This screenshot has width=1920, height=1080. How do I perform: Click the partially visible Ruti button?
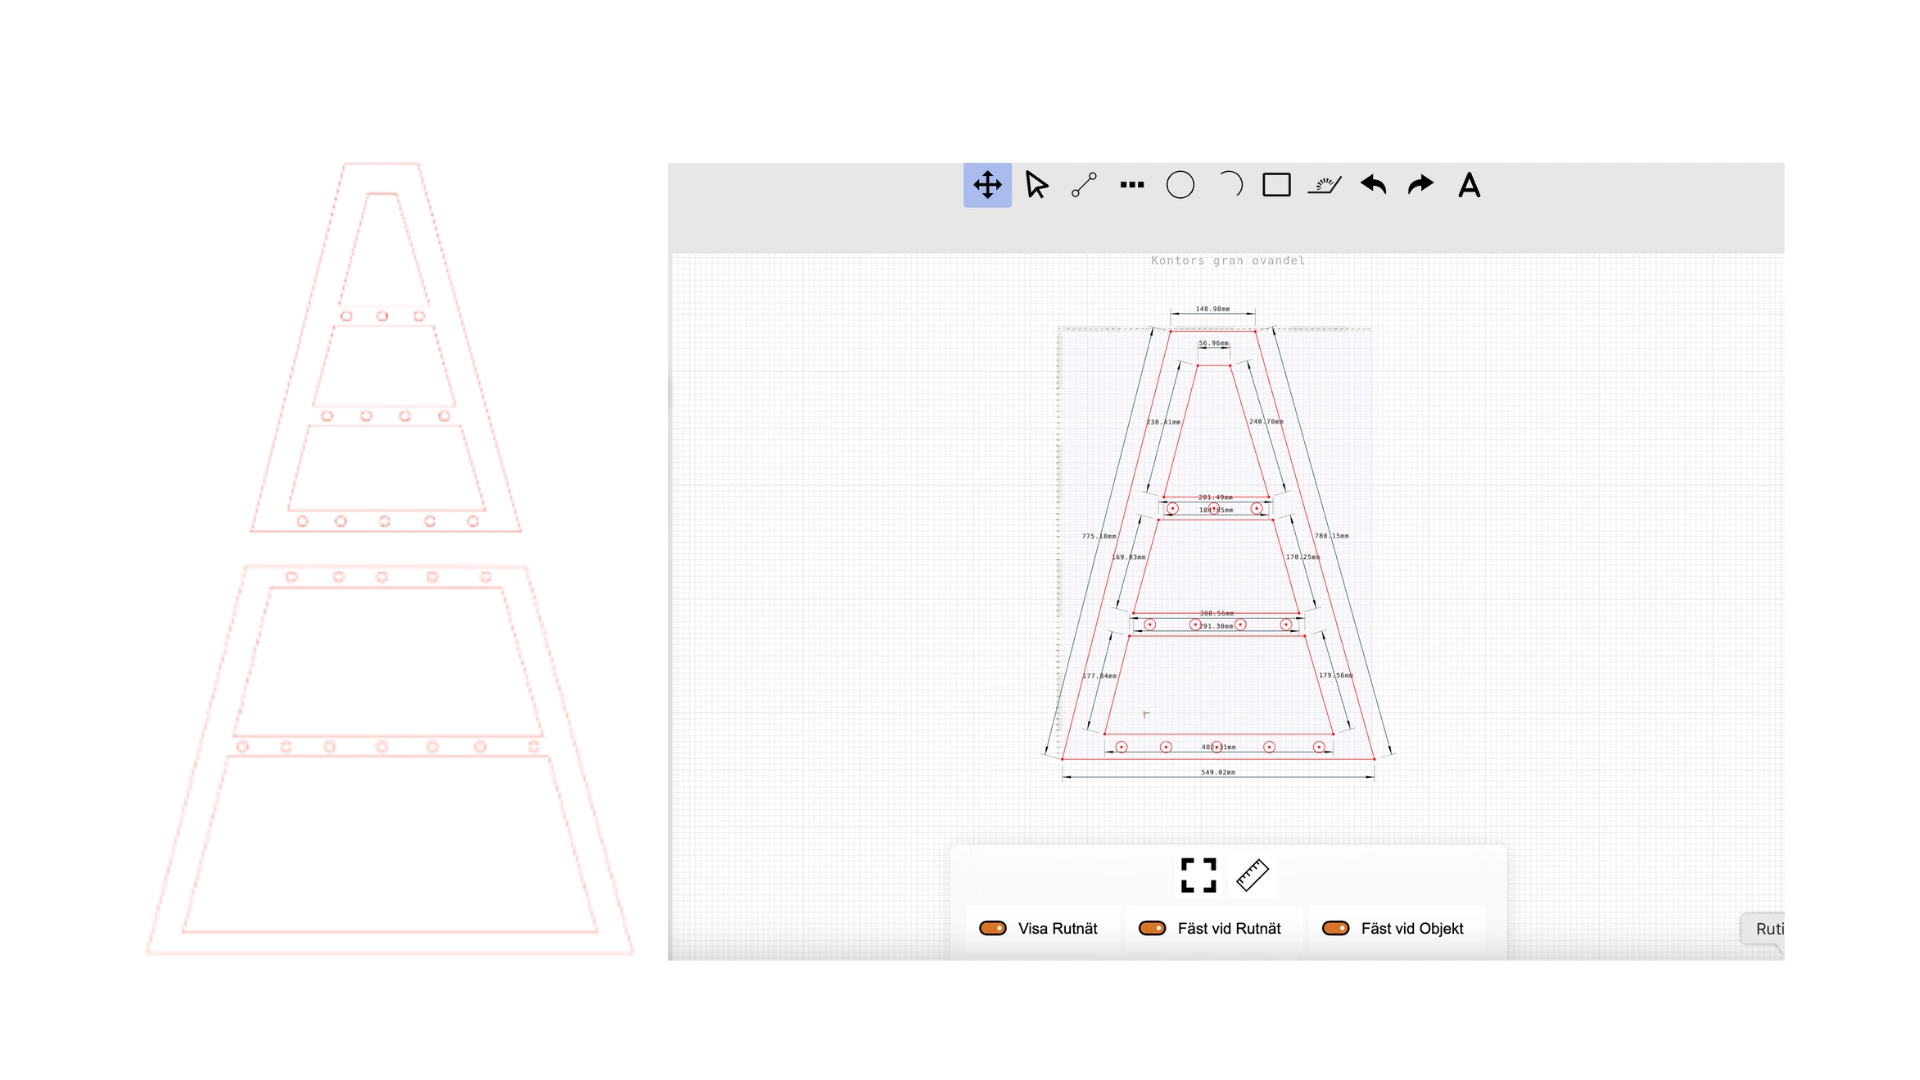1766,929
